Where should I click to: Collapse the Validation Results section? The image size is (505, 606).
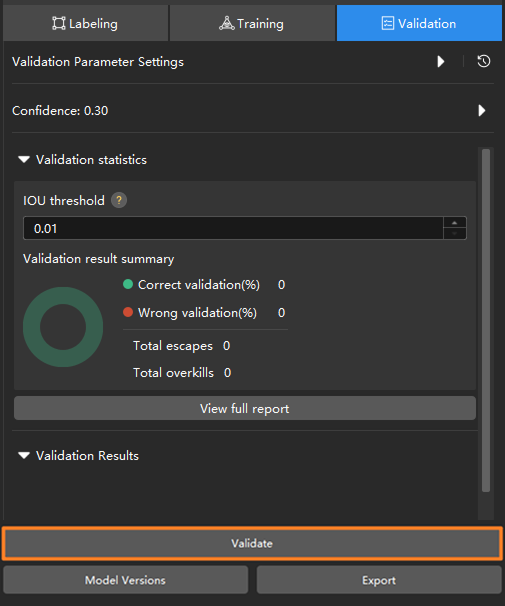24,456
